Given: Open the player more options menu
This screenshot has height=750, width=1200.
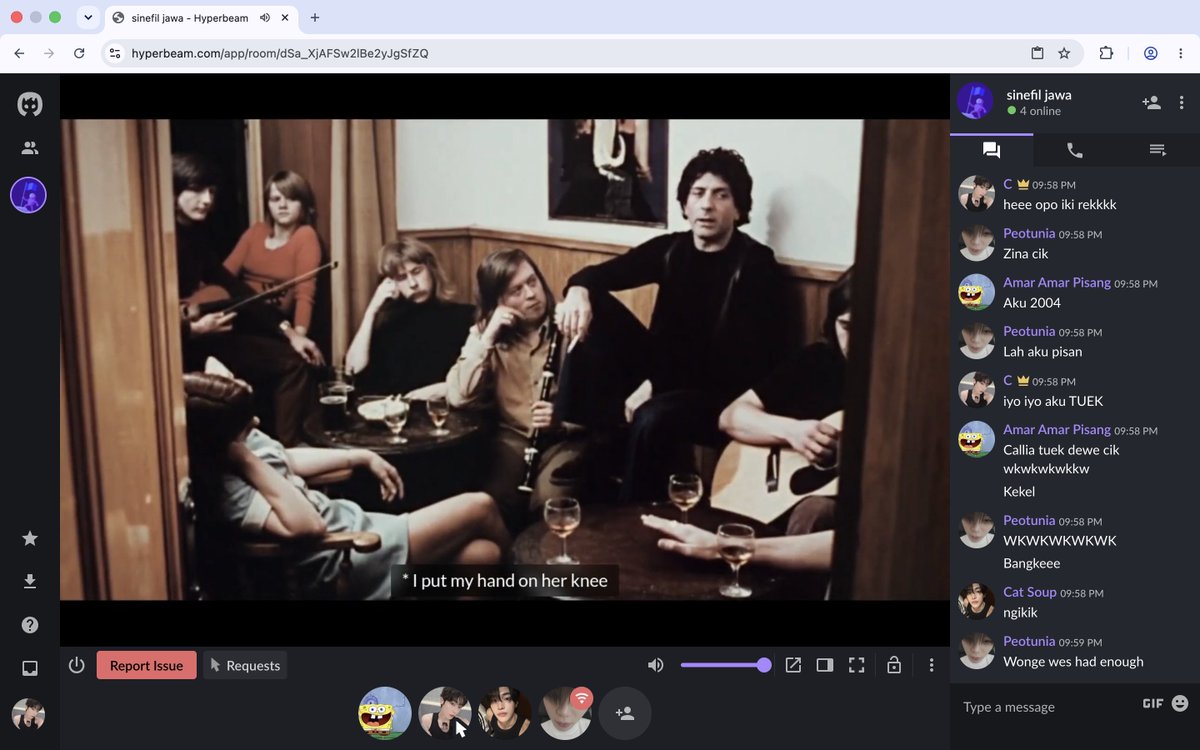Looking at the screenshot, I should 931,665.
